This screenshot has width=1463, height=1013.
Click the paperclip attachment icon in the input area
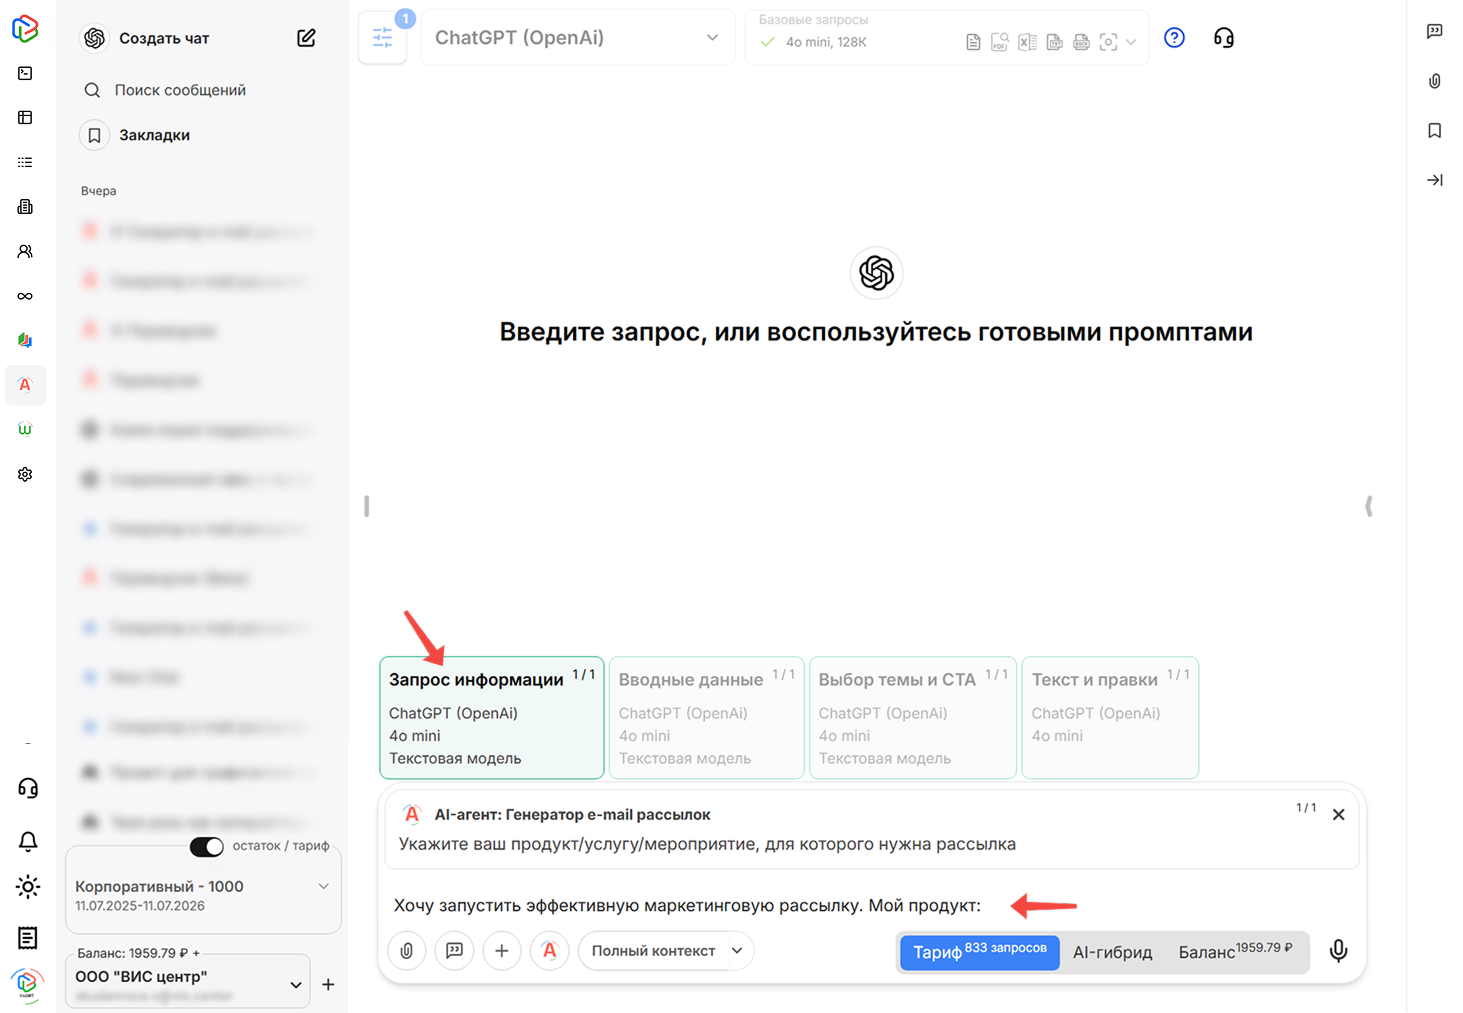pyautogui.click(x=406, y=951)
